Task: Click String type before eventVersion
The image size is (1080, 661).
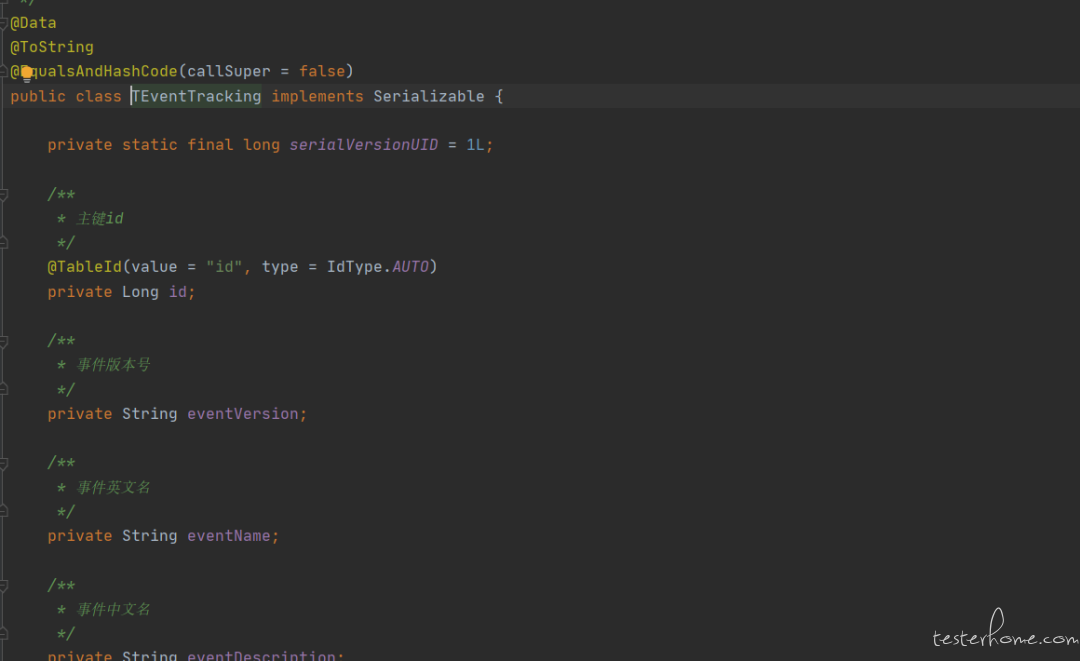Action: click(149, 414)
